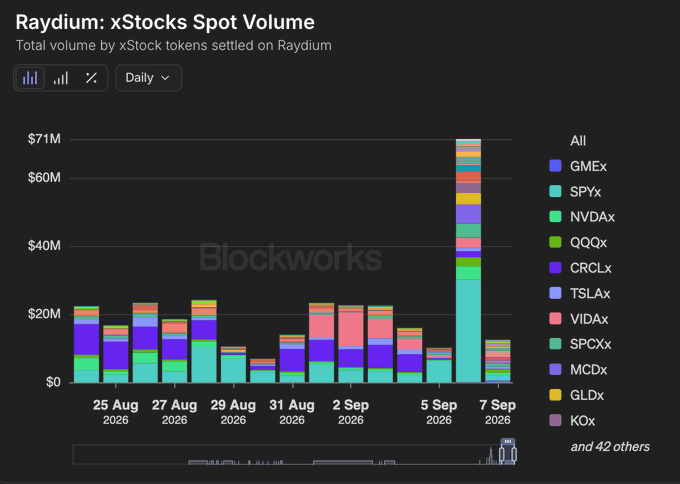Click the '31 Aug 2026' axis label
This screenshot has width=680, height=484.
point(292,412)
